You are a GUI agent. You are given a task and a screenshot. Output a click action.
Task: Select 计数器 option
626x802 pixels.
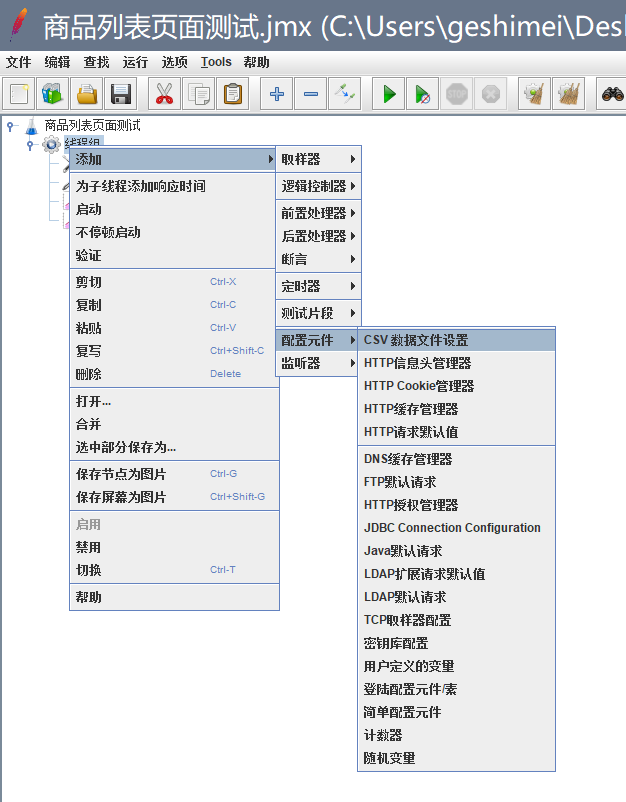[456, 735]
